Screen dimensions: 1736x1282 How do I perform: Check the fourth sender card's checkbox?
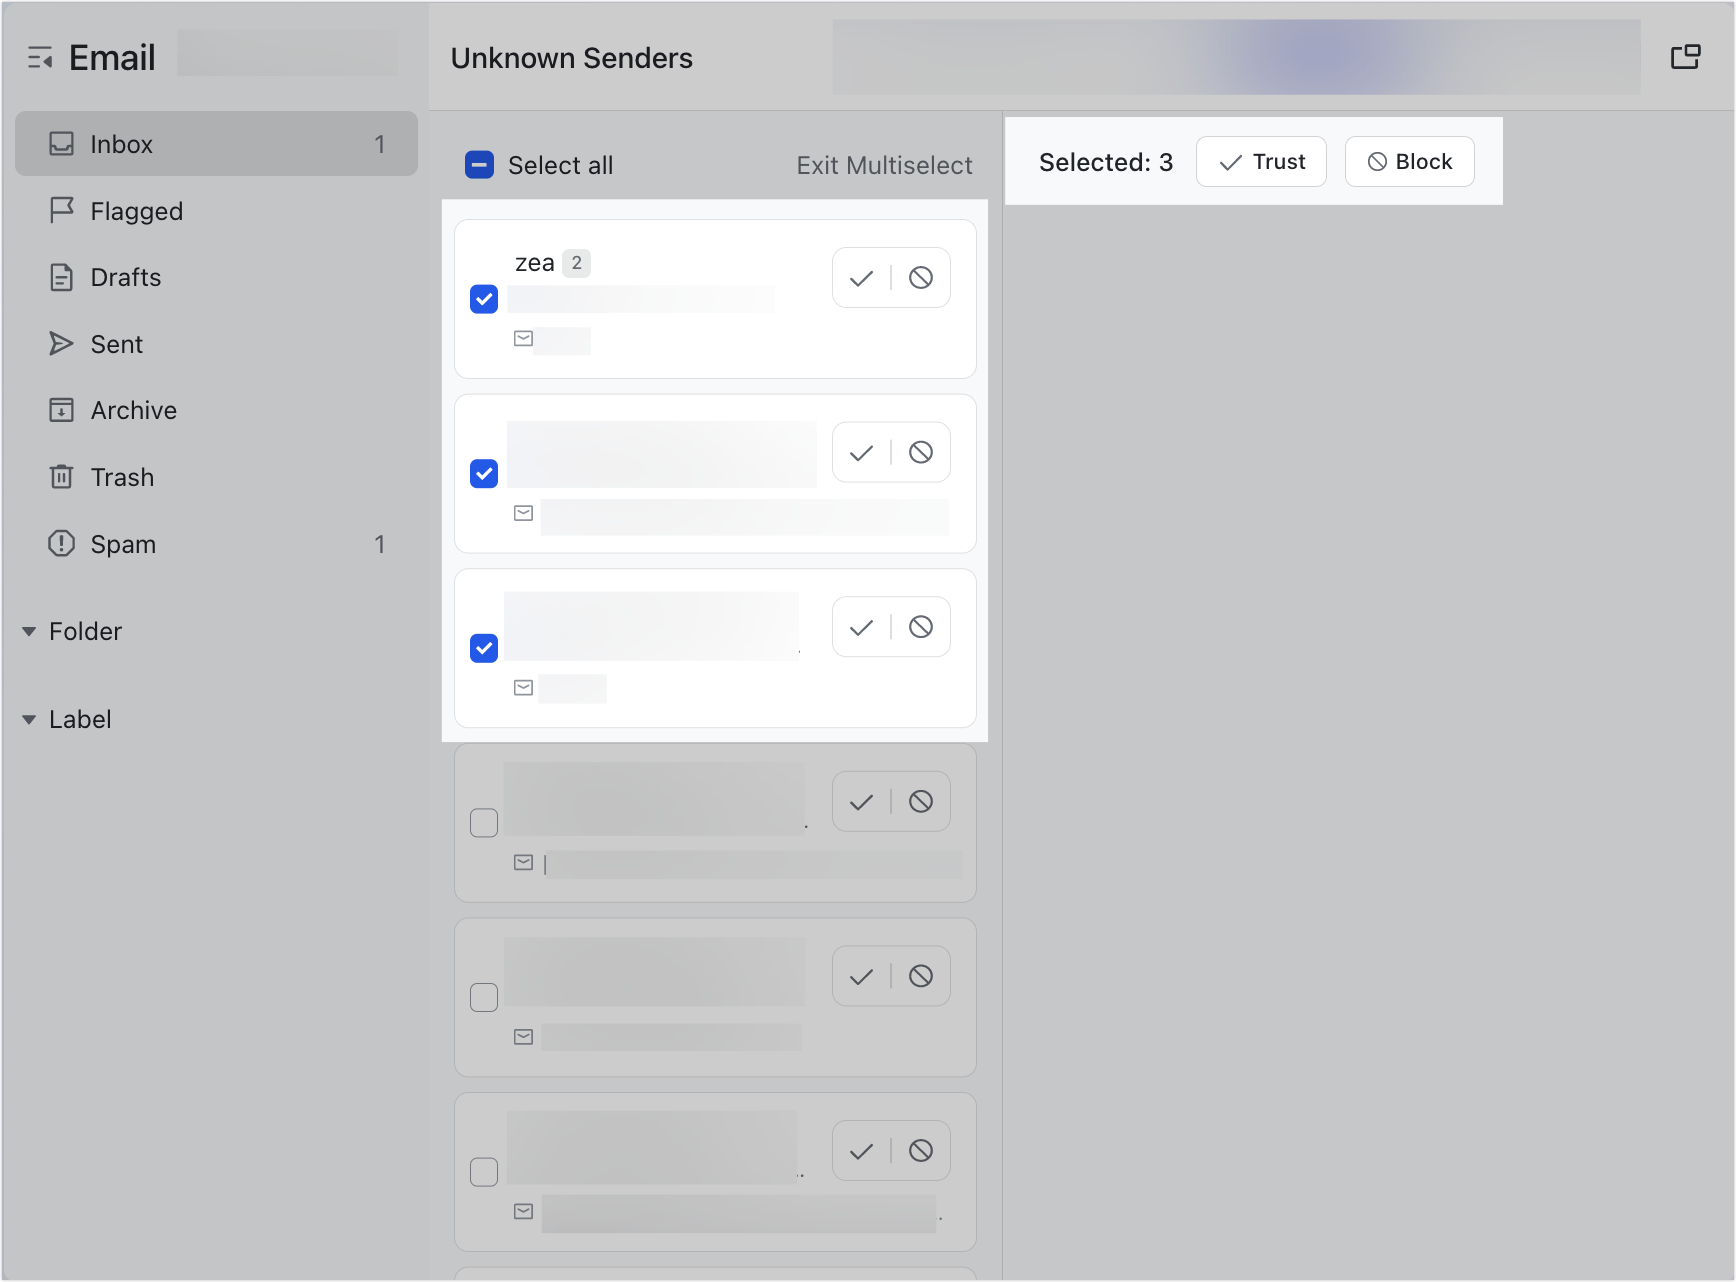pyautogui.click(x=484, y=823)
